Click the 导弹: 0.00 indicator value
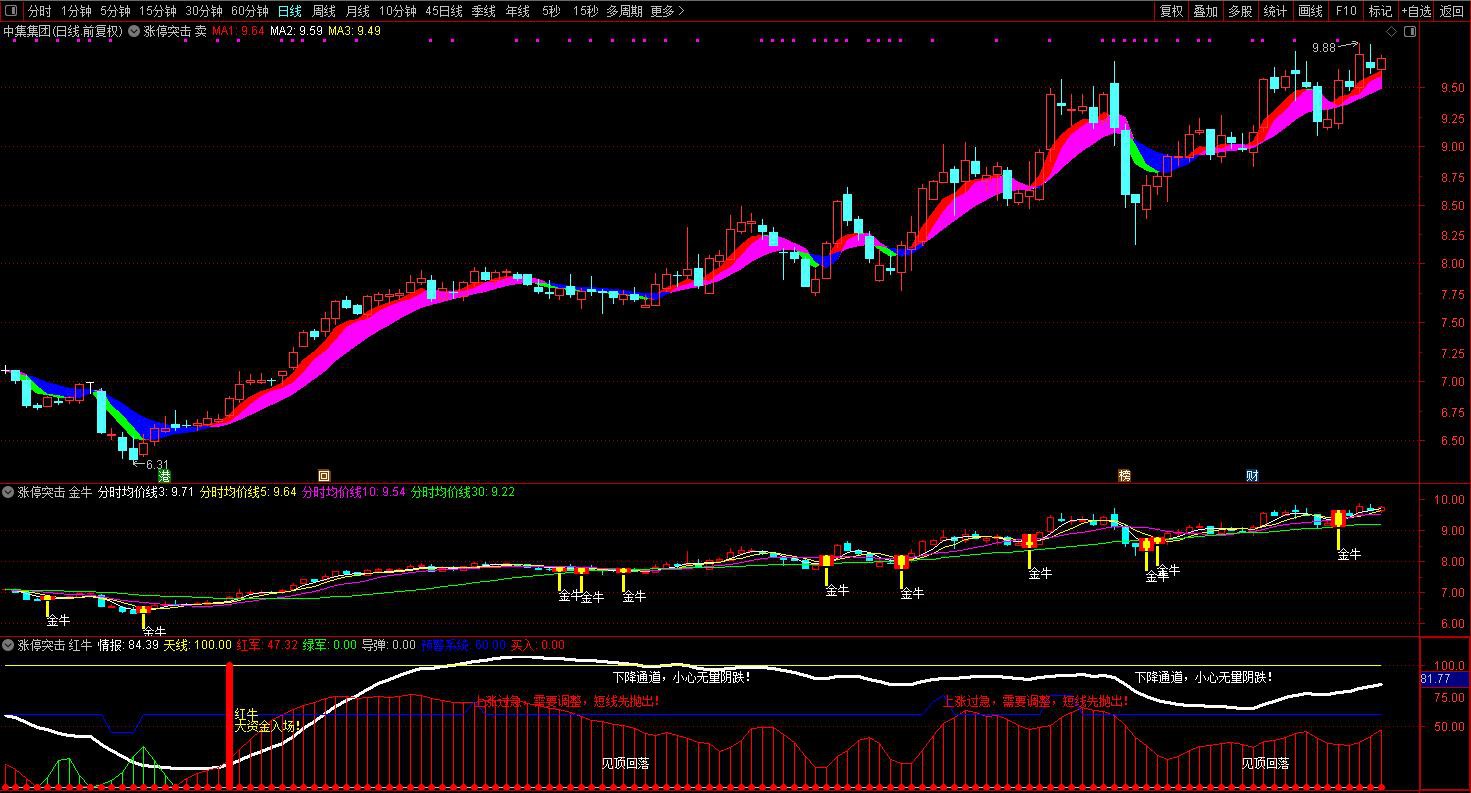The height and width of the screenshot is (793, 1471). pyautogui.click(x=388, y=645)
